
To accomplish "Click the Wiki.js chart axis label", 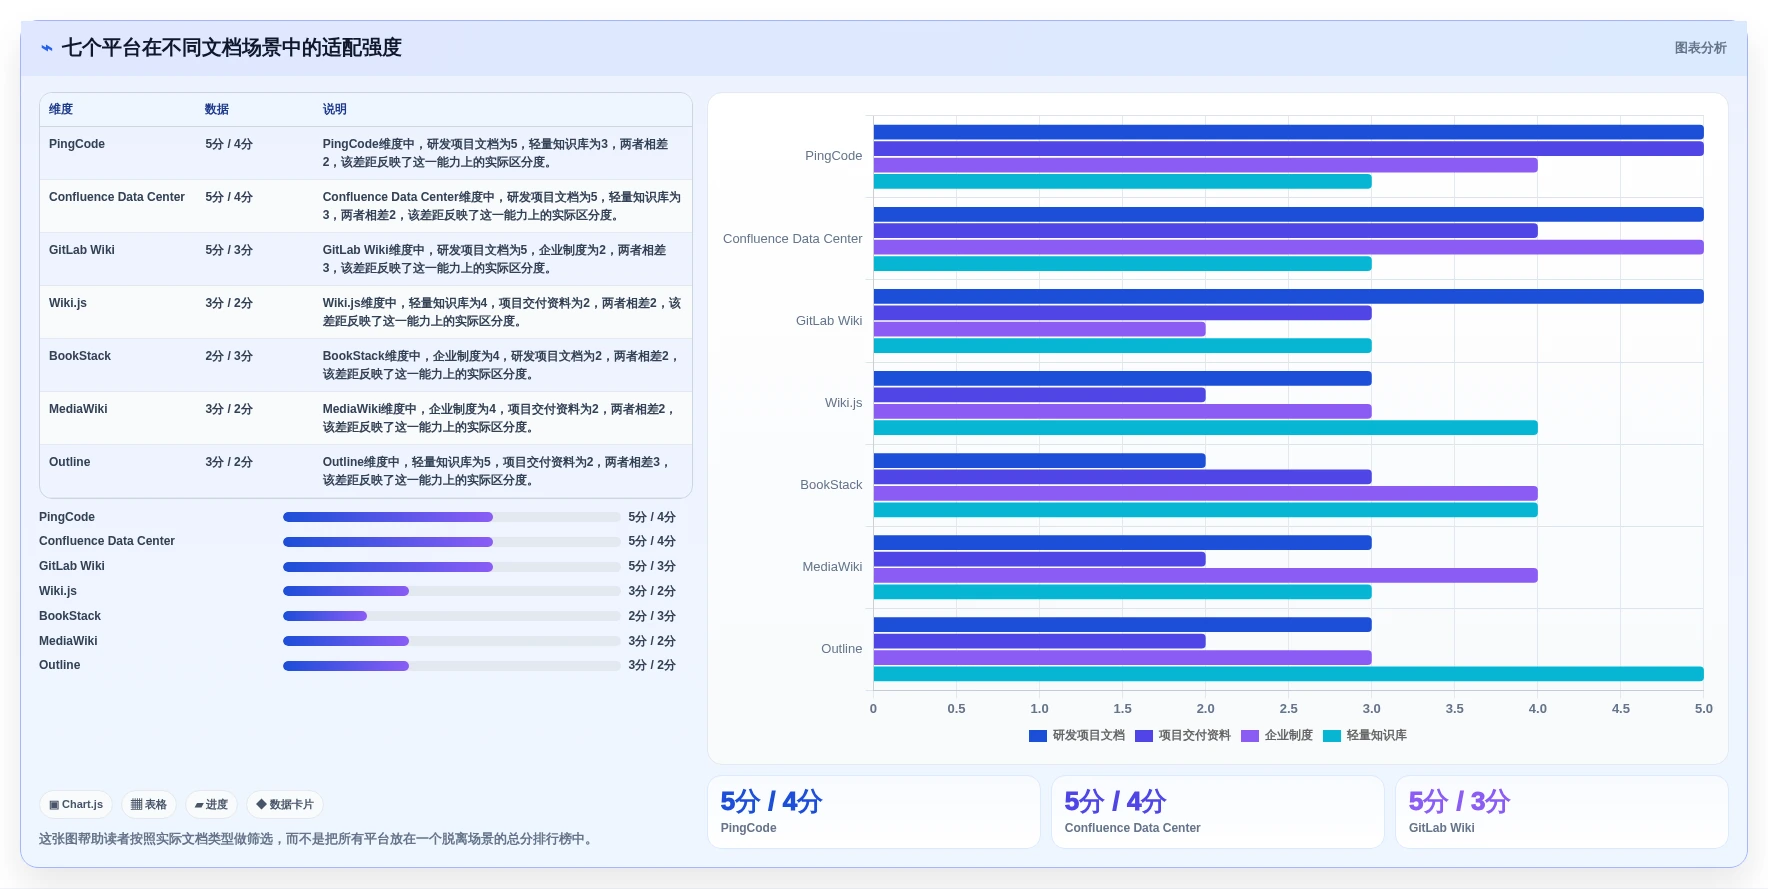I will click(x=844, y=403).
